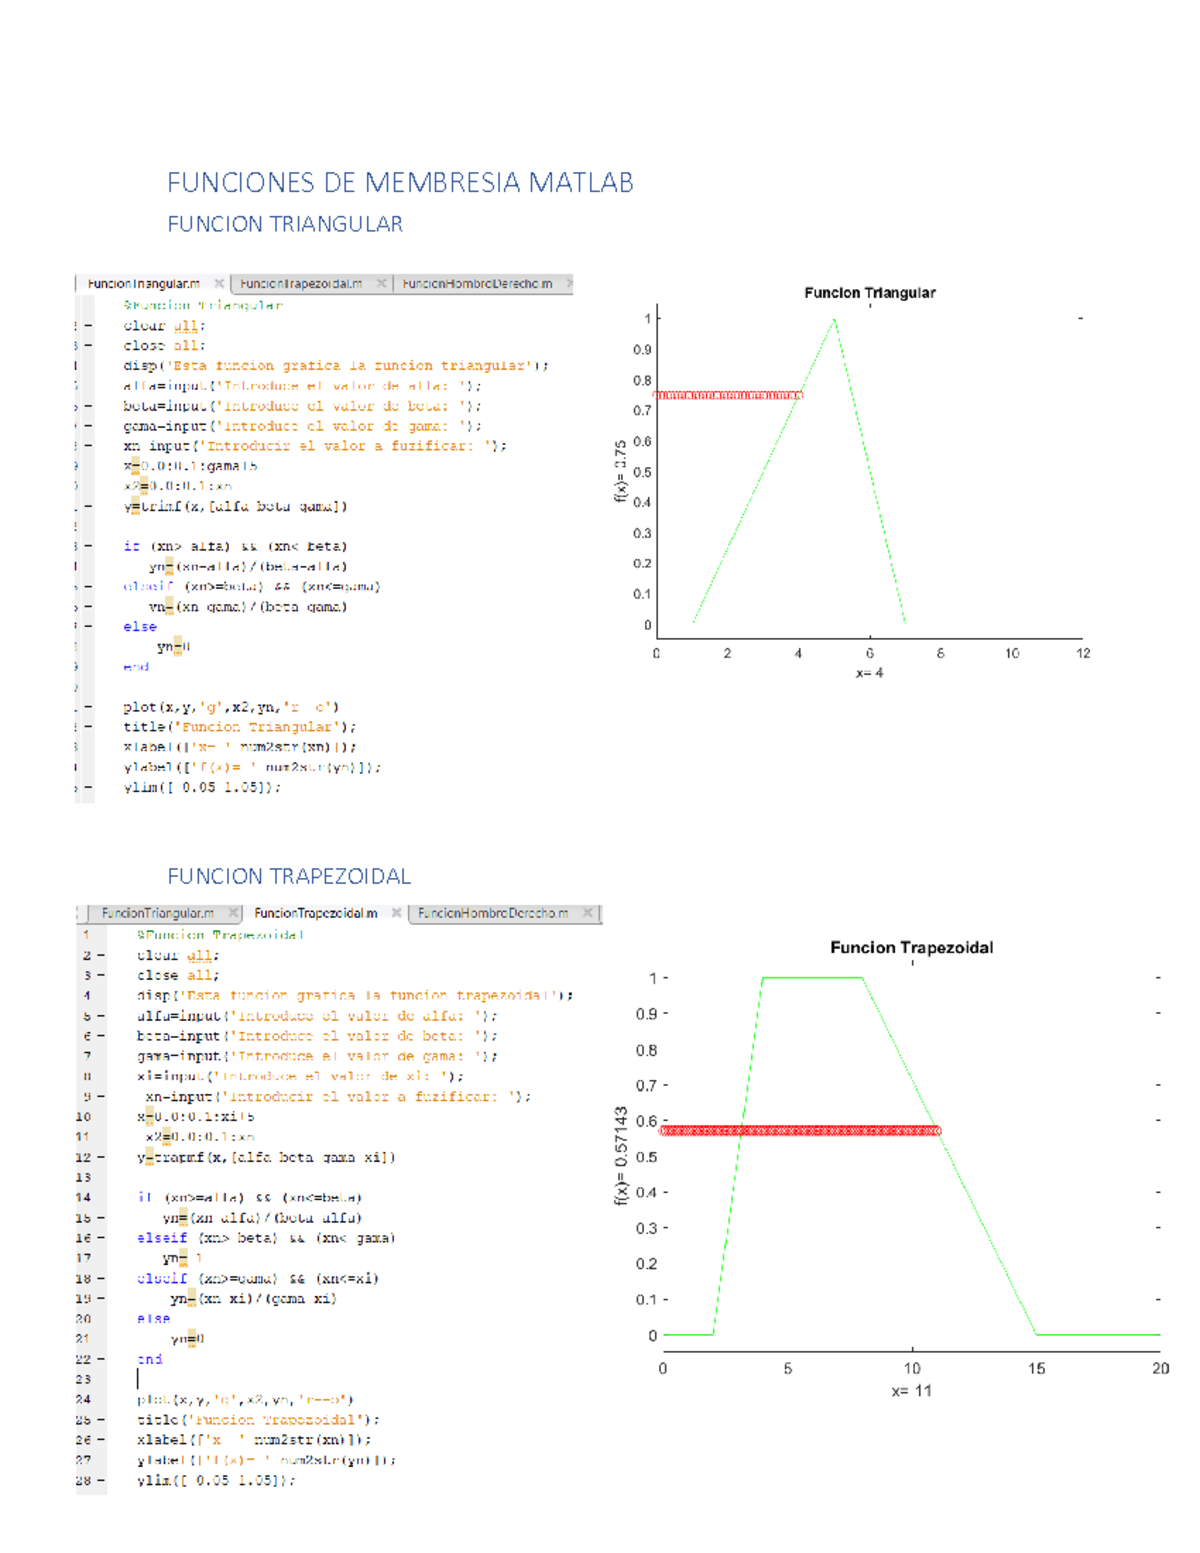
Task: Click the ylim([0.05 1.05]) code line
Action: (x=210, y=1477)
